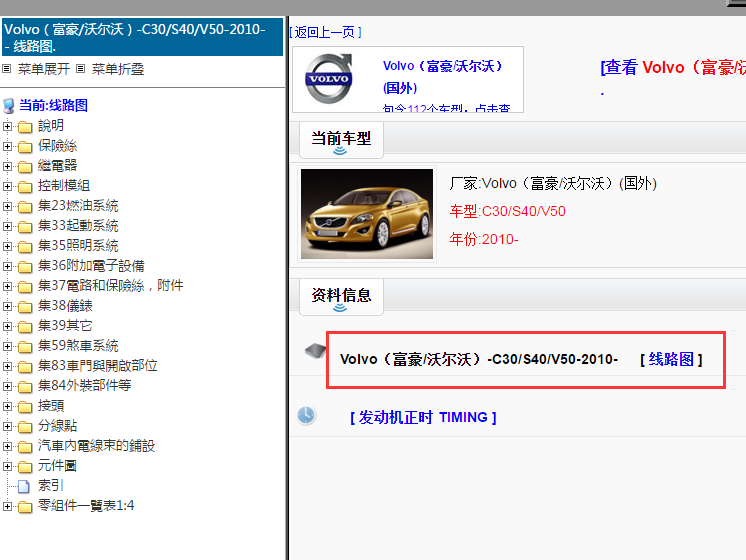Open the 线路图 link in 资料信息
746x560 pixels.
tap(671, 359)
